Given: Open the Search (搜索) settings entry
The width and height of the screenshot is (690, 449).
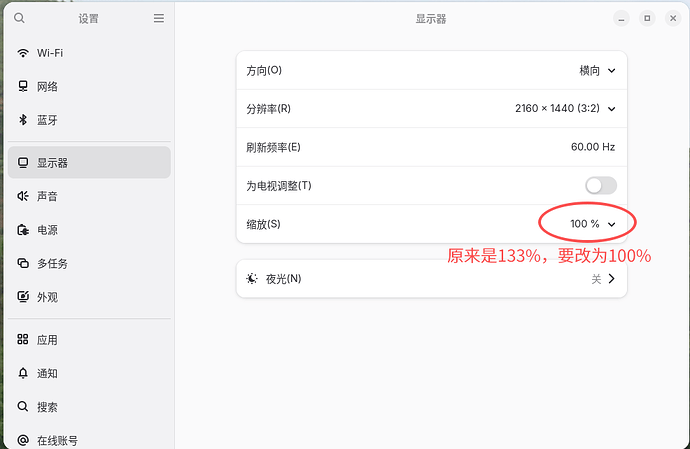Looking at the screenshot, I should point(47,407).
